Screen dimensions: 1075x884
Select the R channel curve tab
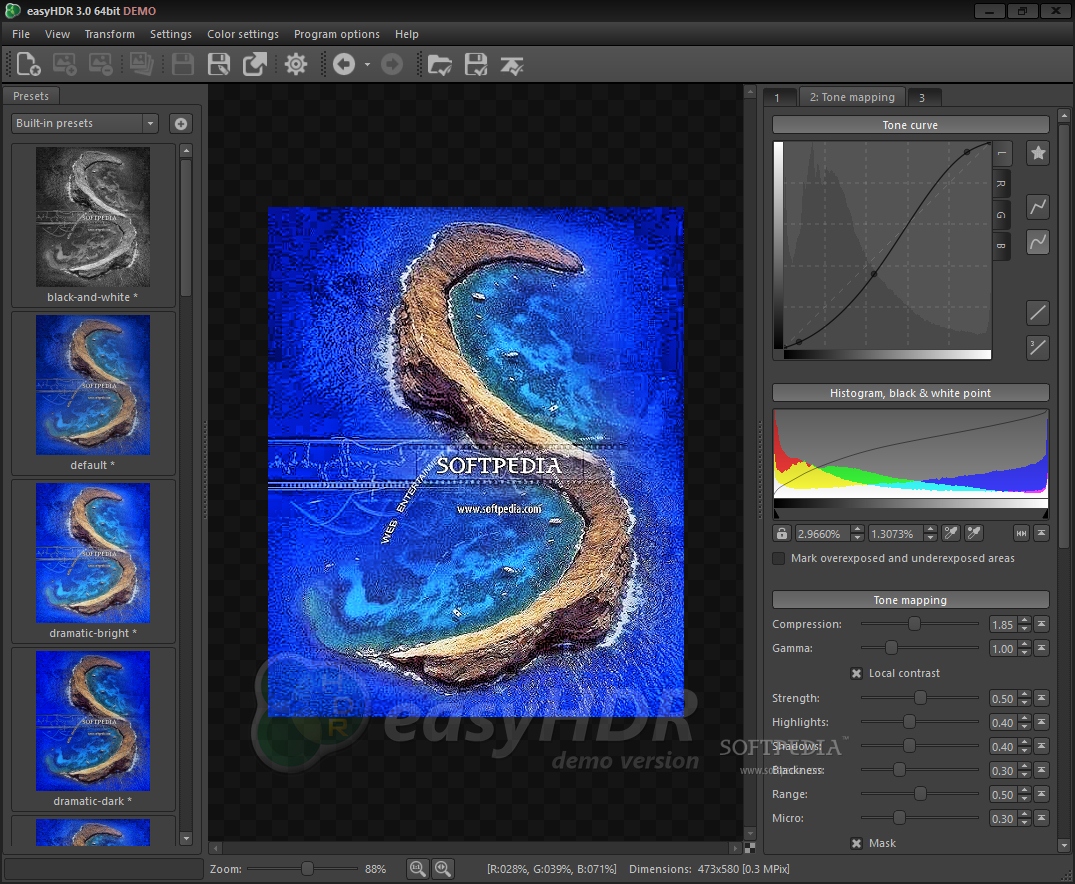(x=1002, y=184)
